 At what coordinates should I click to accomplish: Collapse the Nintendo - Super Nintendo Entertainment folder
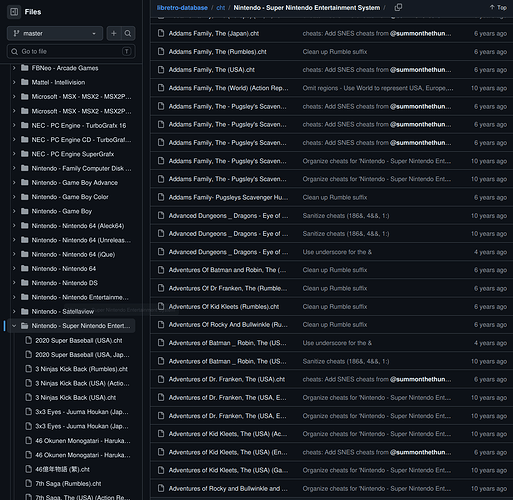[14, 326]
